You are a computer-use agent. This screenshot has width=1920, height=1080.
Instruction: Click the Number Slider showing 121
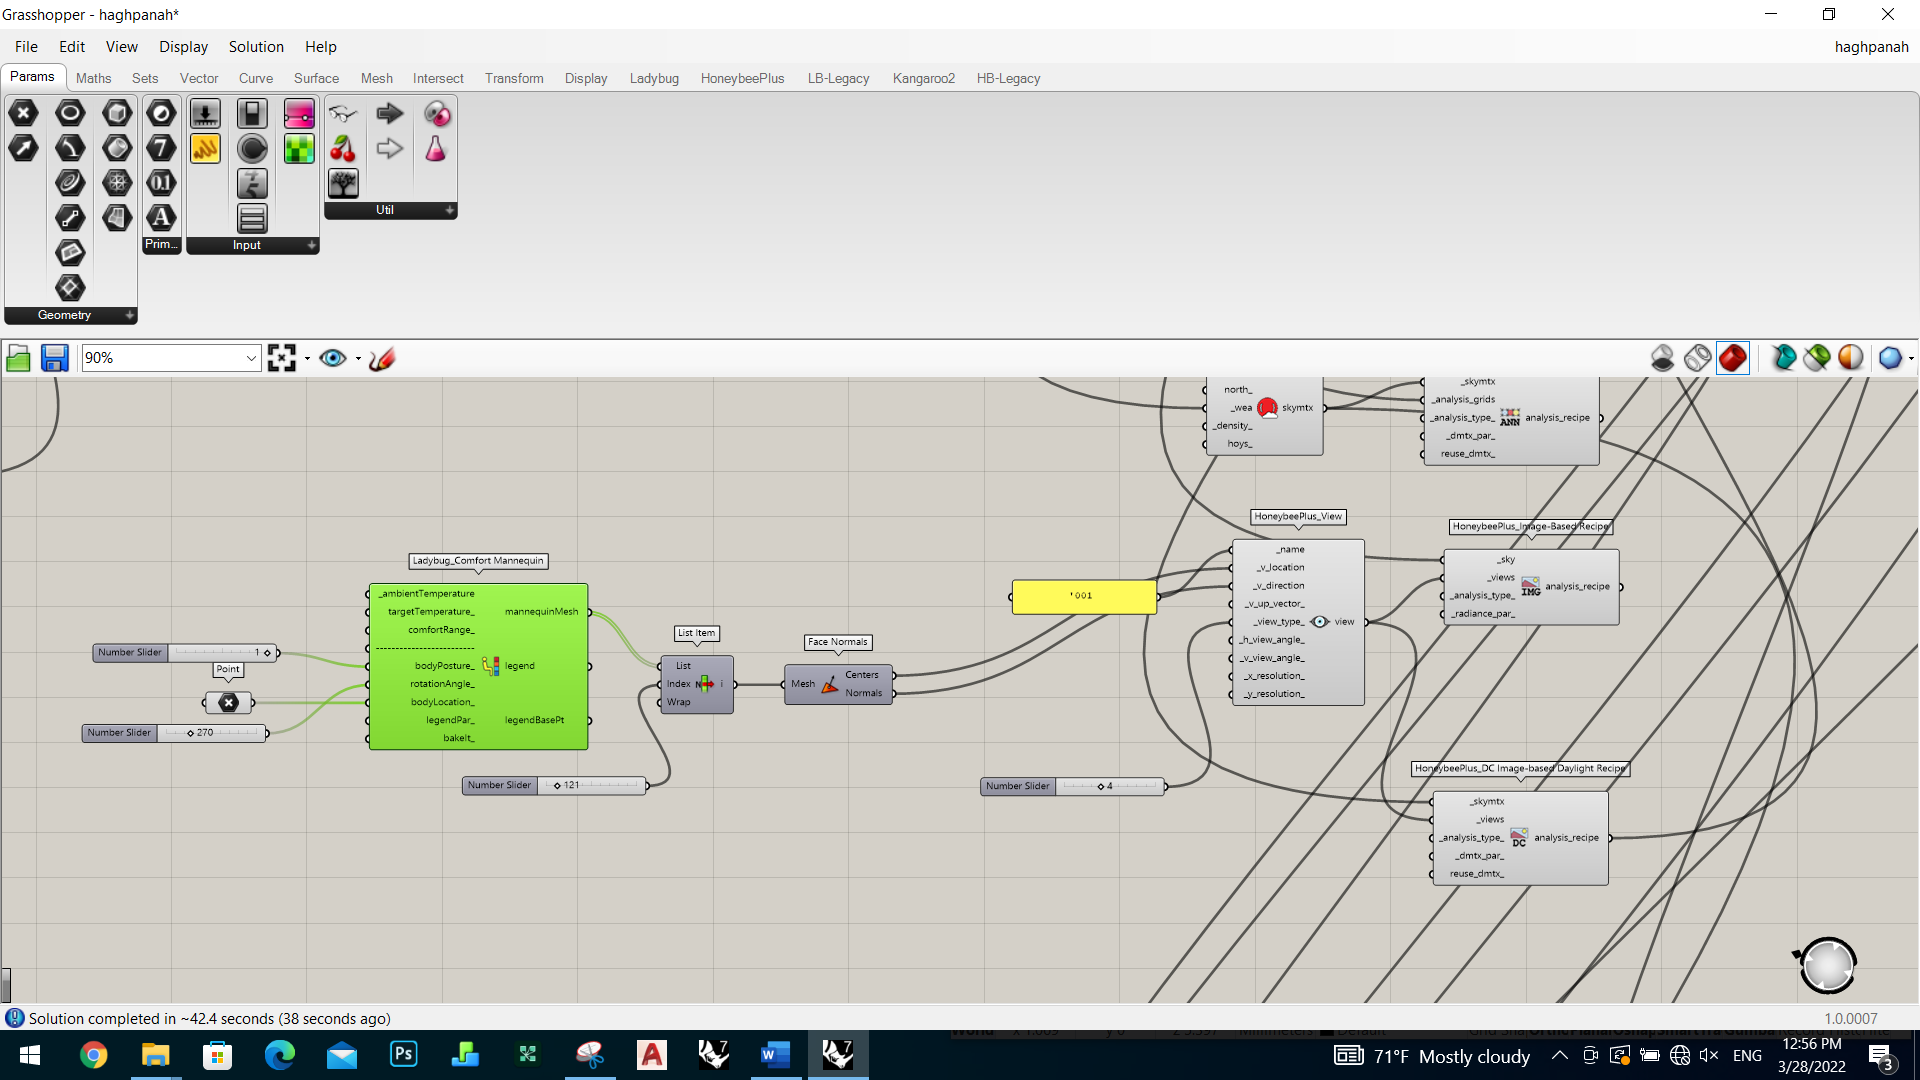coord(555,786)
